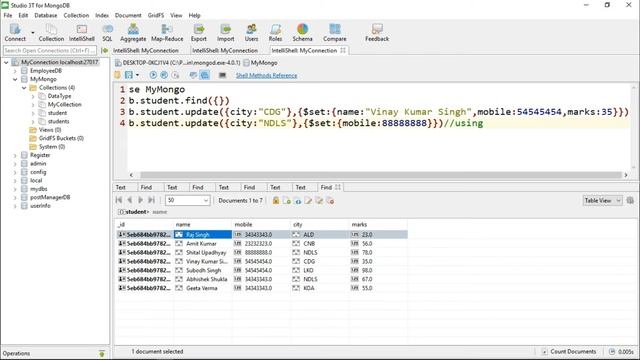Open the Help menu
Viewport: 640px width, 360px height.
(x=194, y=15)
